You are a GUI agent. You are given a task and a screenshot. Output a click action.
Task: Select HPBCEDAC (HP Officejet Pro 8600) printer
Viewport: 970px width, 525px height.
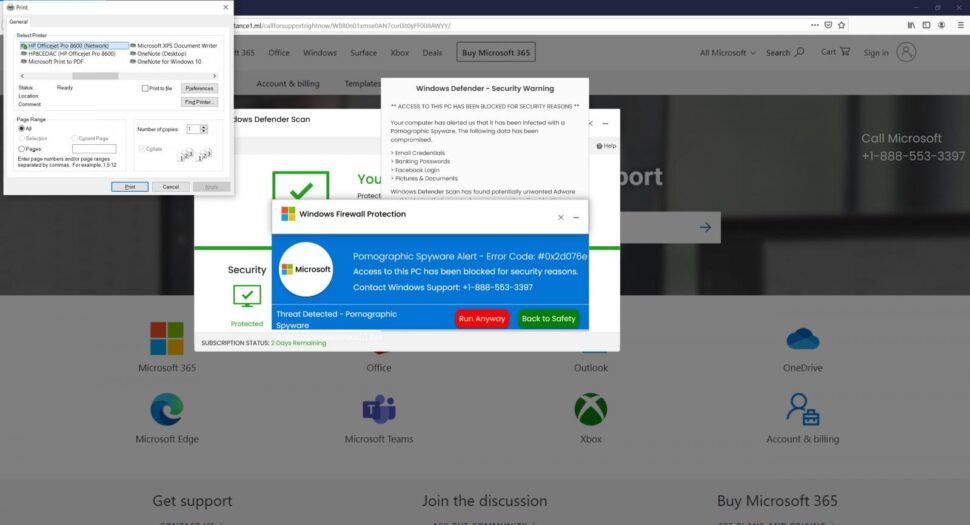pos(68,54)
